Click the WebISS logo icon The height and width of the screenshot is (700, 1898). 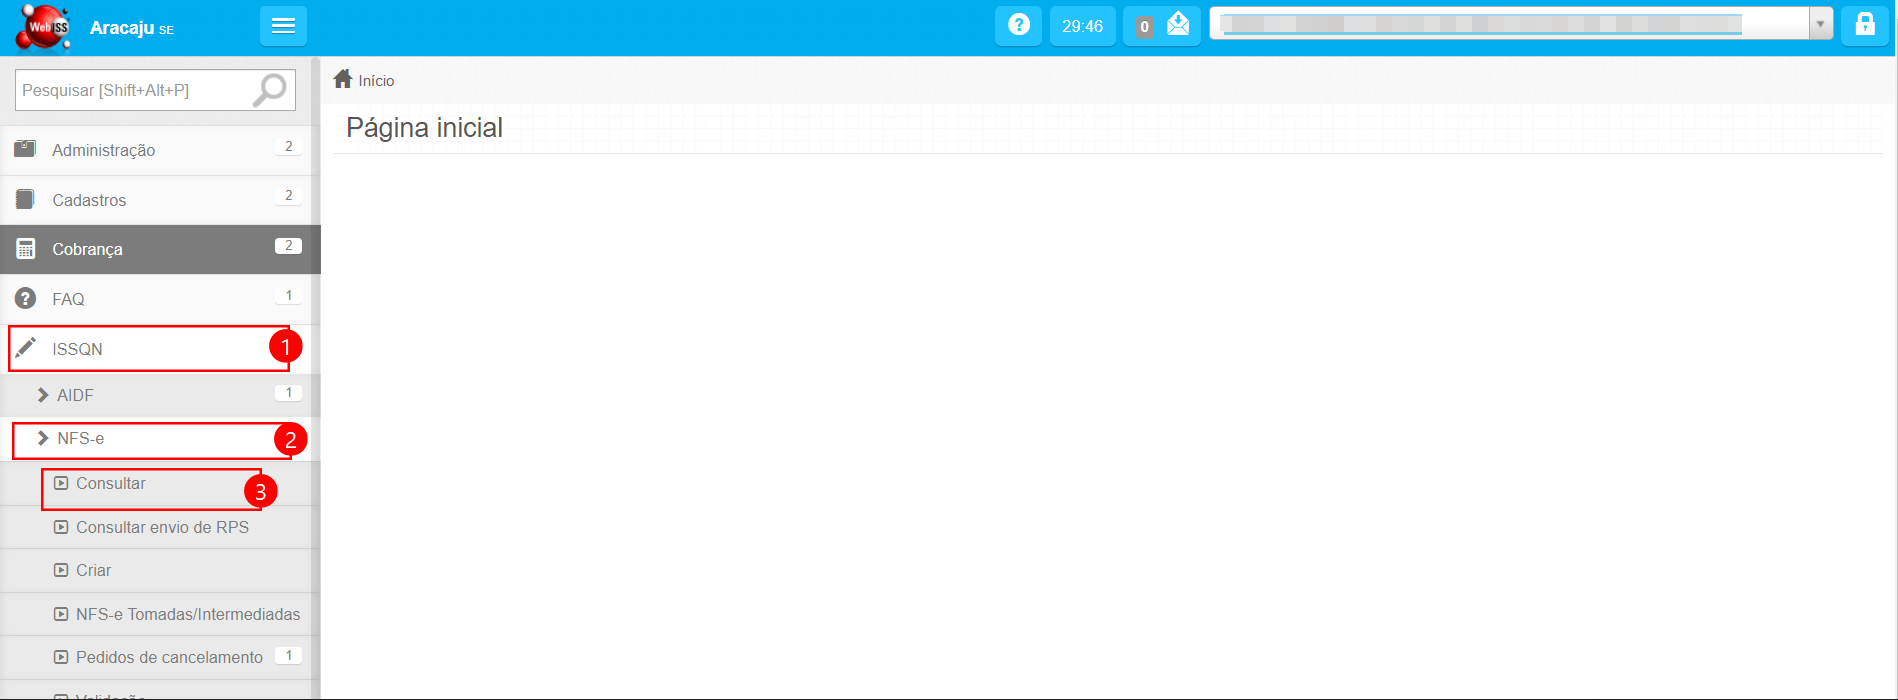click(43, 27)
